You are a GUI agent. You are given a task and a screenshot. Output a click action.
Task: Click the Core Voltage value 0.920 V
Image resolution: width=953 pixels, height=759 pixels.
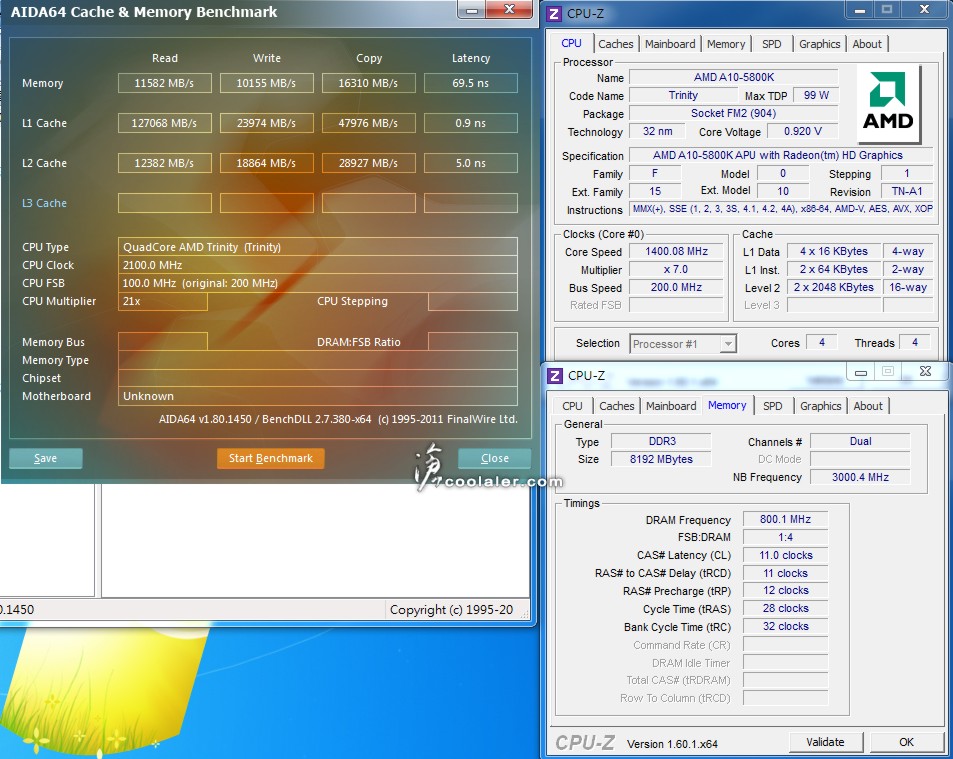(x=802, y=131)
